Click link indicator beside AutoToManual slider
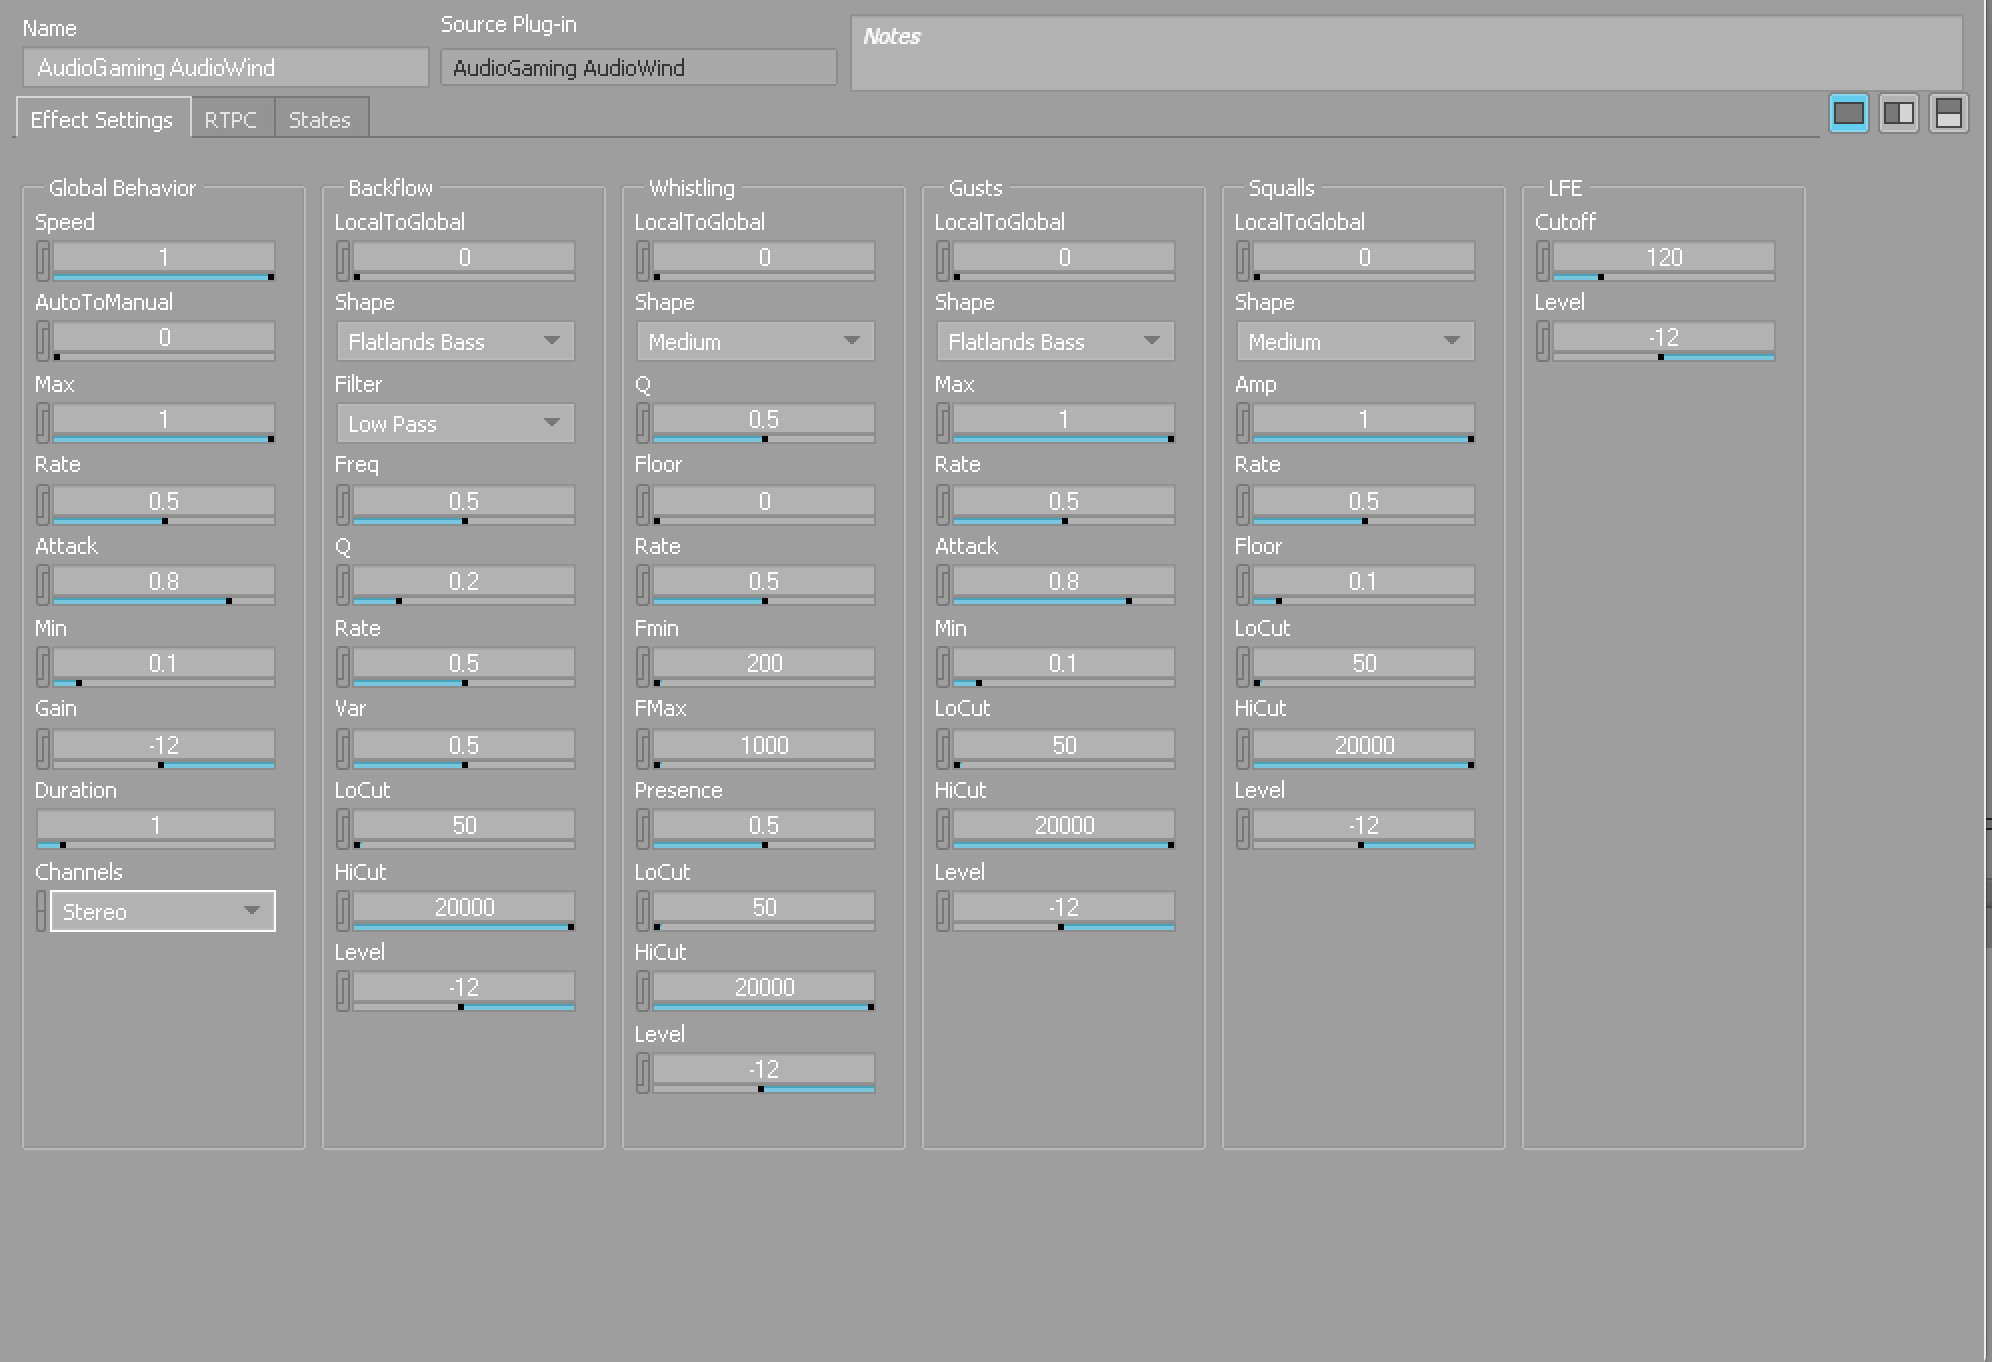Image resolution: width=1992 pixels, height=1362 pixels. (x=43, y=340)
